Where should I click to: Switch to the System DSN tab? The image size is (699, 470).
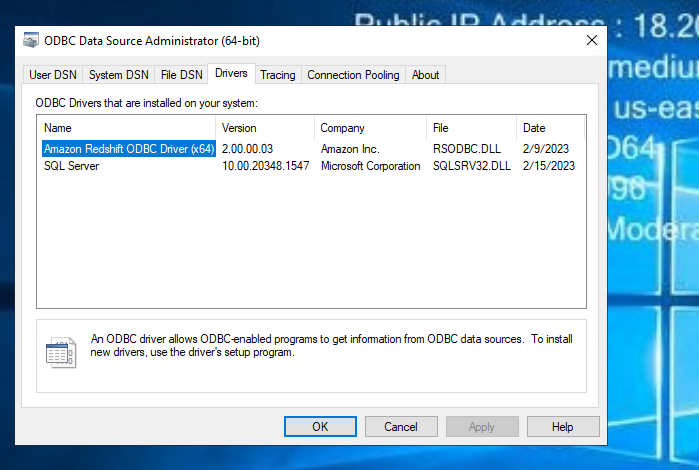click(119, 75)
